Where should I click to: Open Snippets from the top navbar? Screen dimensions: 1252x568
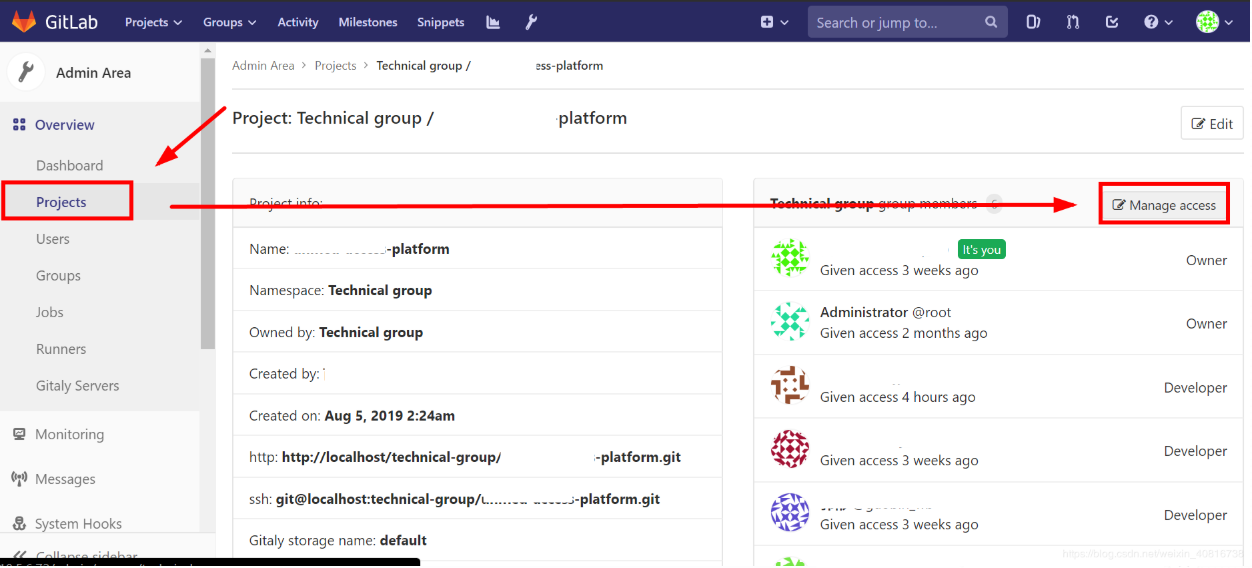point(441,22)
